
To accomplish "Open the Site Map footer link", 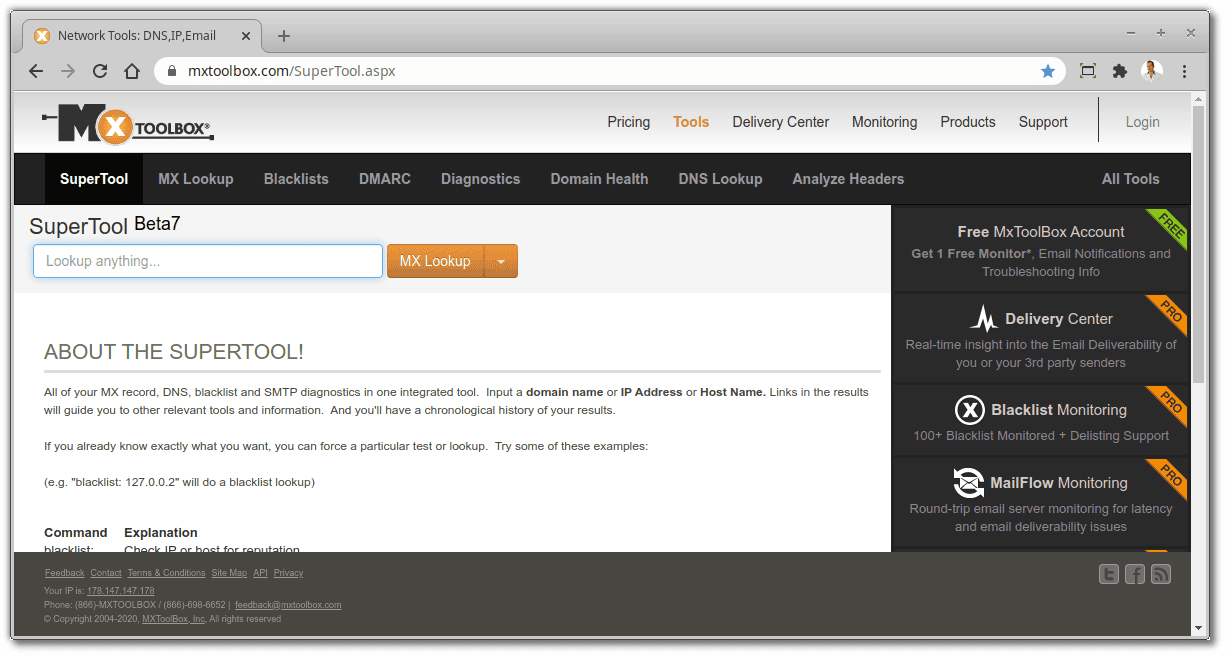I will 229,573.
